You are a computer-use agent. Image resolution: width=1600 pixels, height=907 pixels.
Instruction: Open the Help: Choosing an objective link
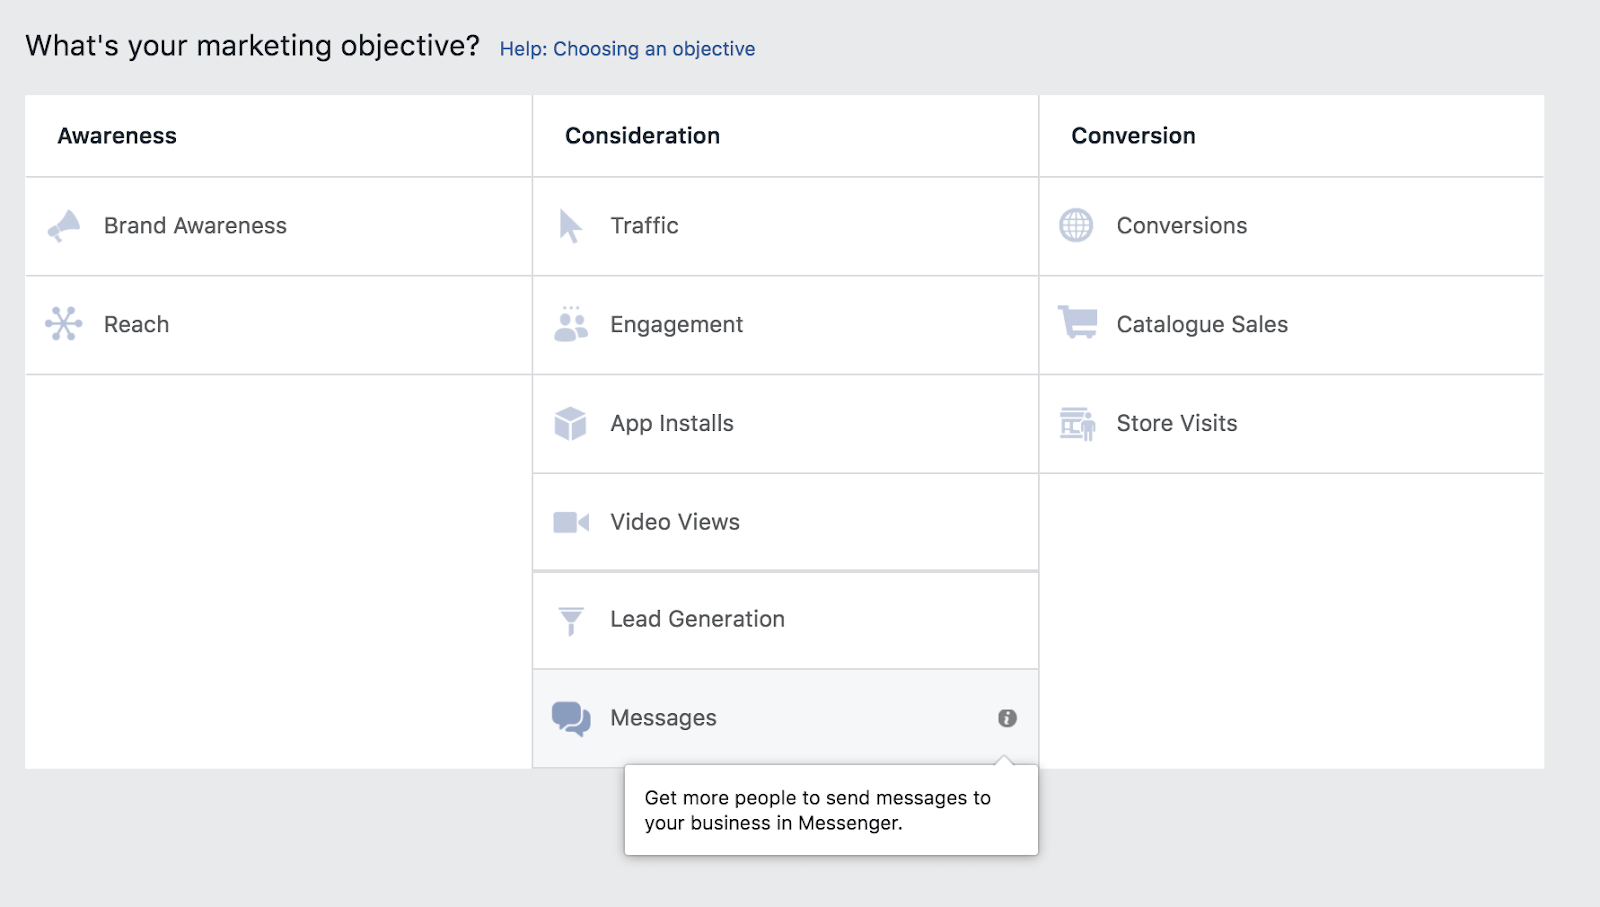pos(627,49)
